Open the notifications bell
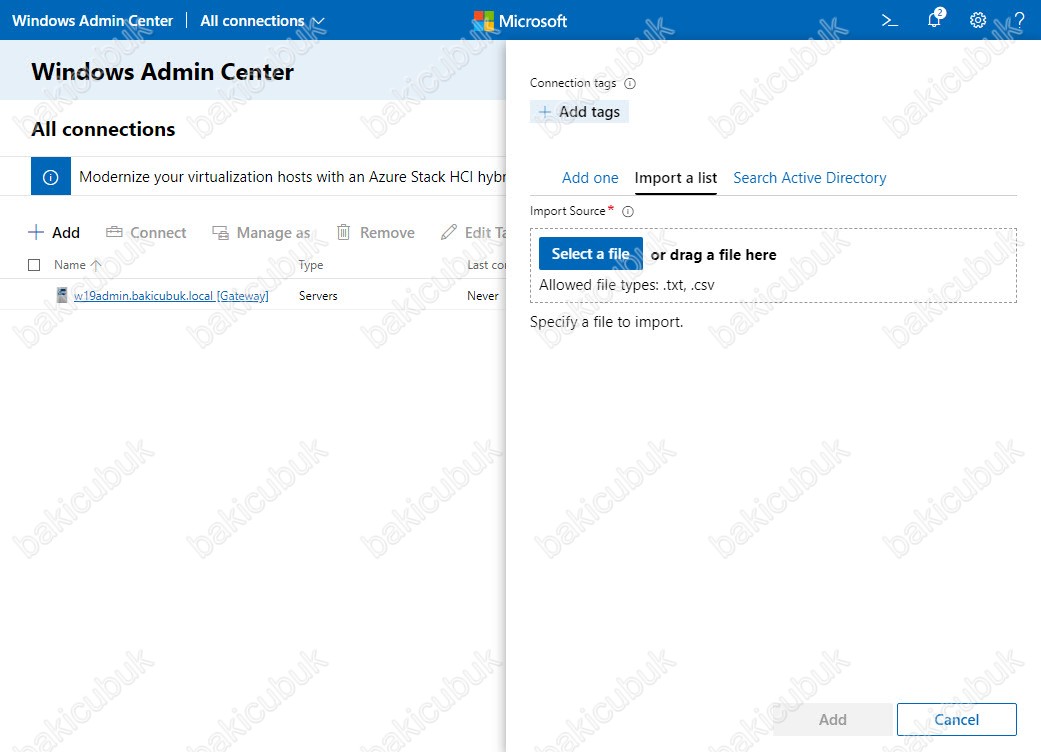 (935, 19)
